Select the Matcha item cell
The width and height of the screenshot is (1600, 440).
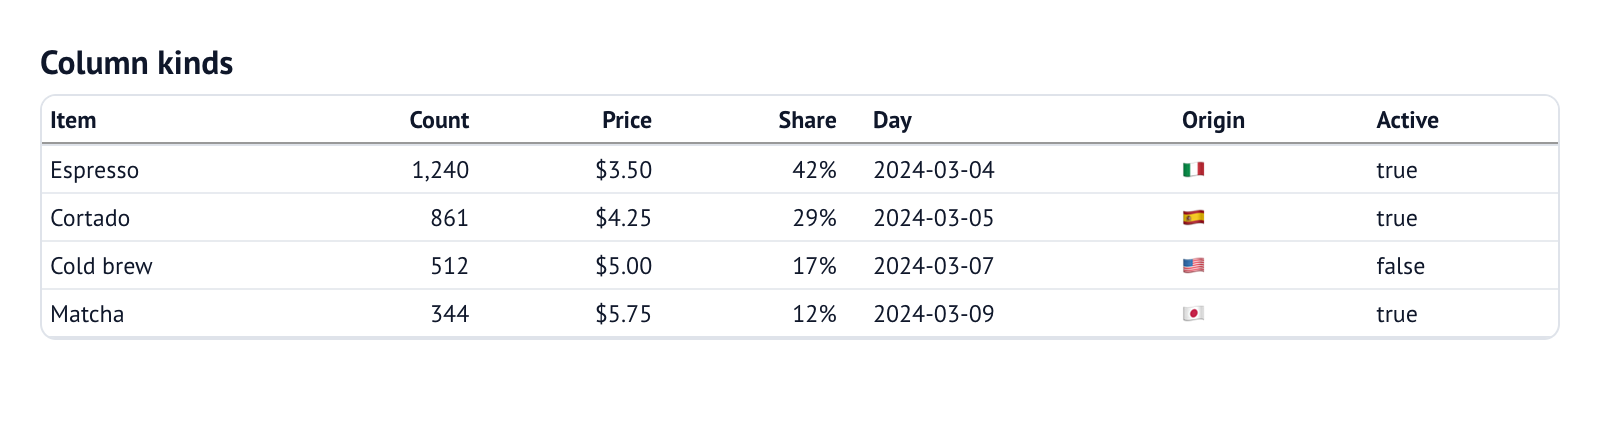coord(87,314)
